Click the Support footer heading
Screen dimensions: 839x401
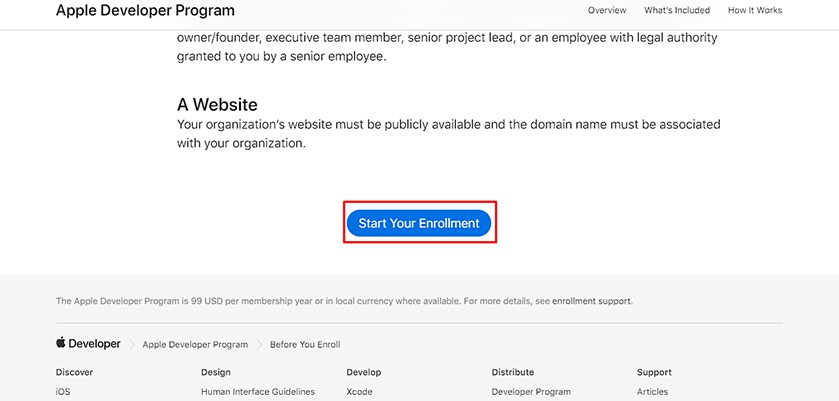[654, 372]
